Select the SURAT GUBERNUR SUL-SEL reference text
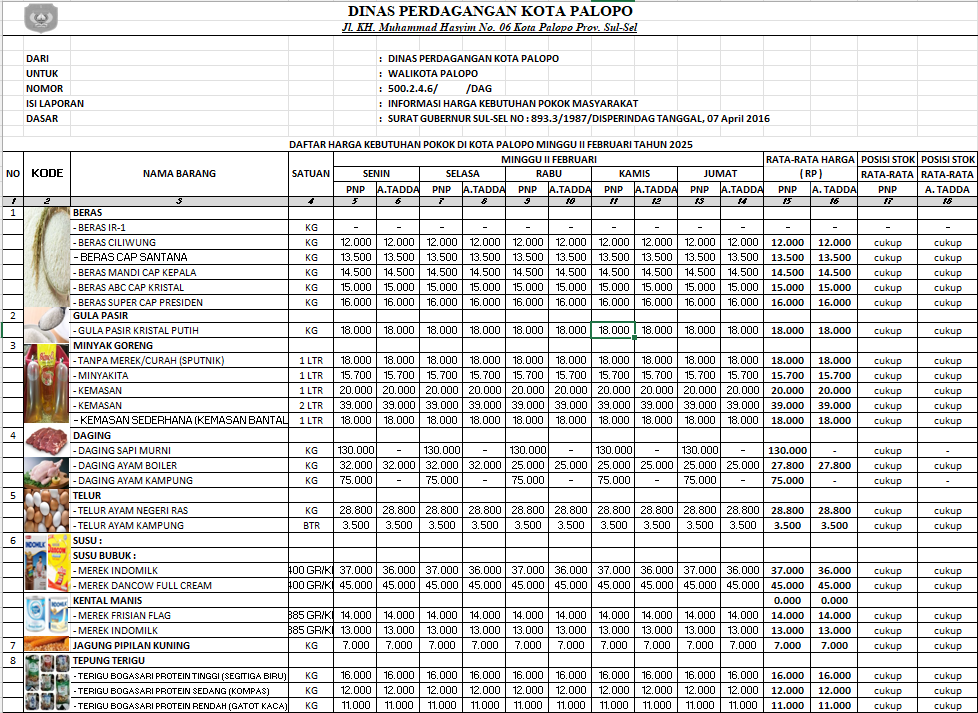Image resolution: width=978 pixels, height=713 pixels. coord(579,119)
